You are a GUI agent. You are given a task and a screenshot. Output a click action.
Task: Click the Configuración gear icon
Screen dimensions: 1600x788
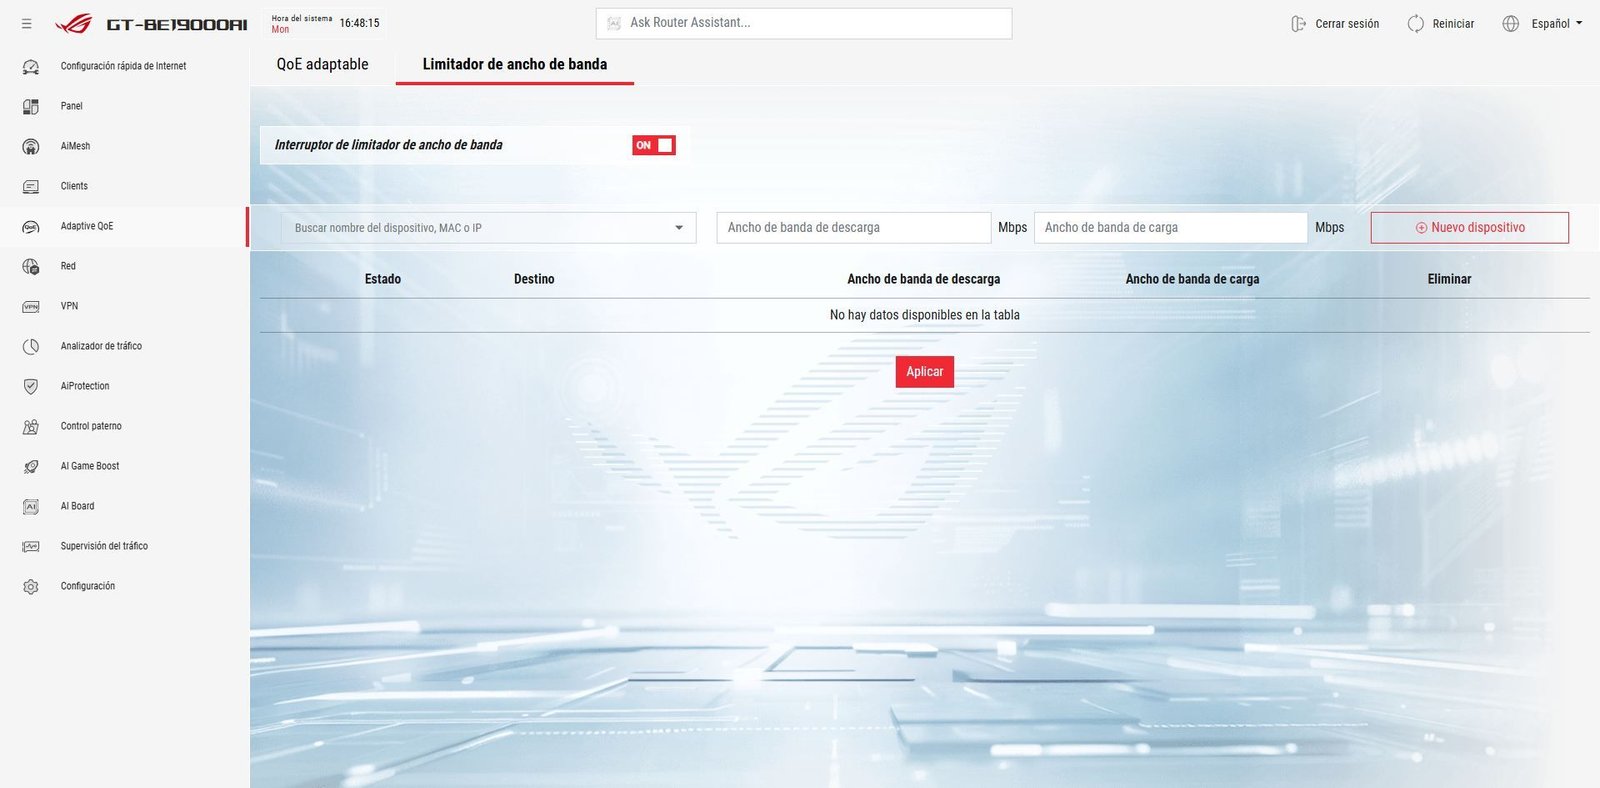click(31, 586)
